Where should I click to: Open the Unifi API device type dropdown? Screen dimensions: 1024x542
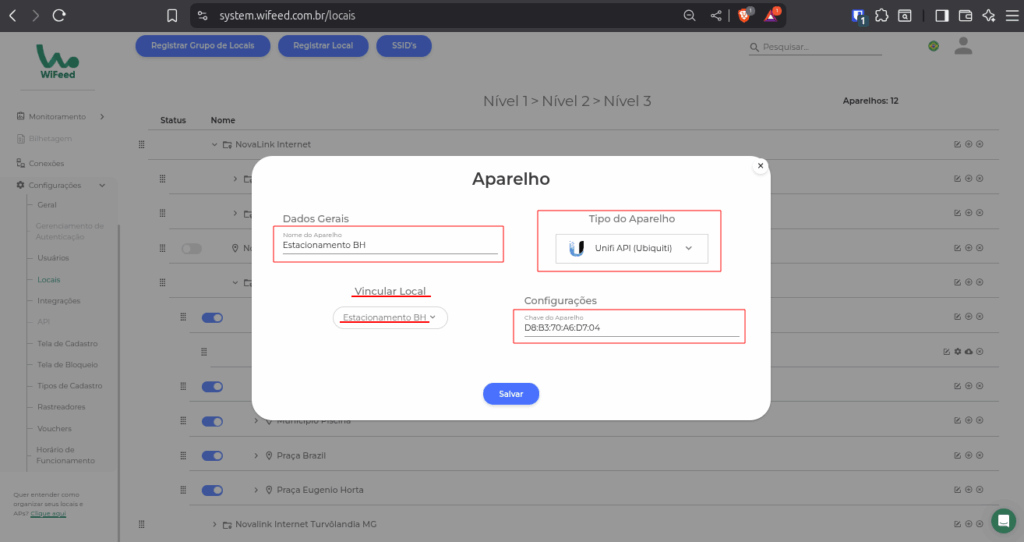631,248
